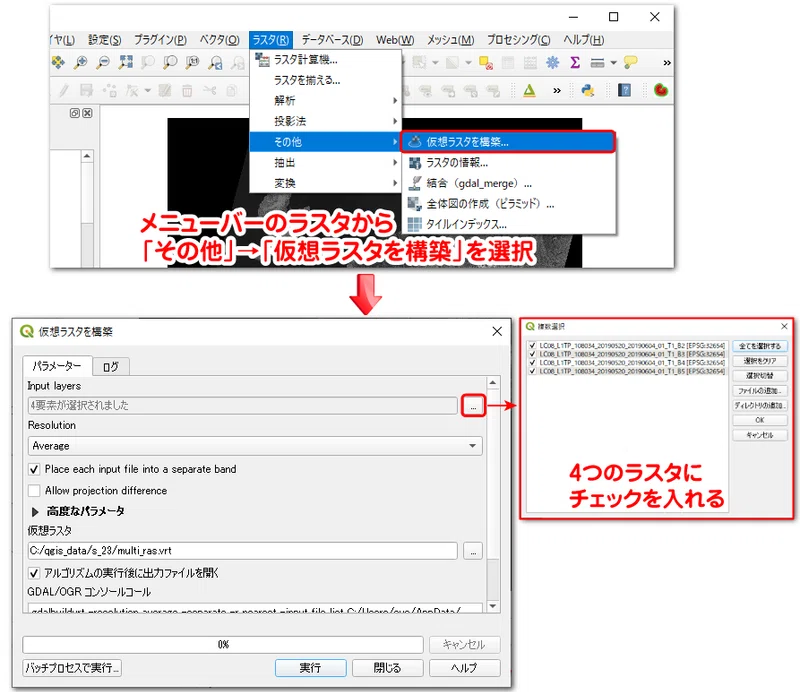Open the measure tool dropdown arrow
Screen dimensions: 800x692
(x=614, y=63)
